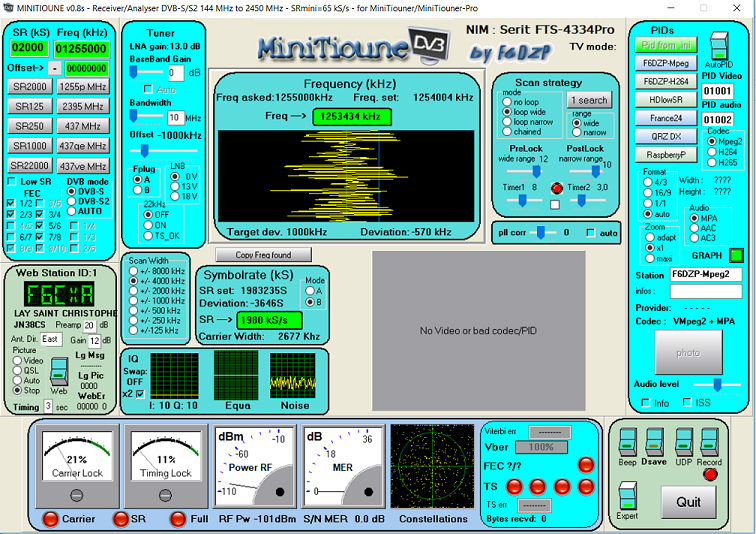
Task: Flip the Web switch in station panel
Action: [x=59, y=371]
